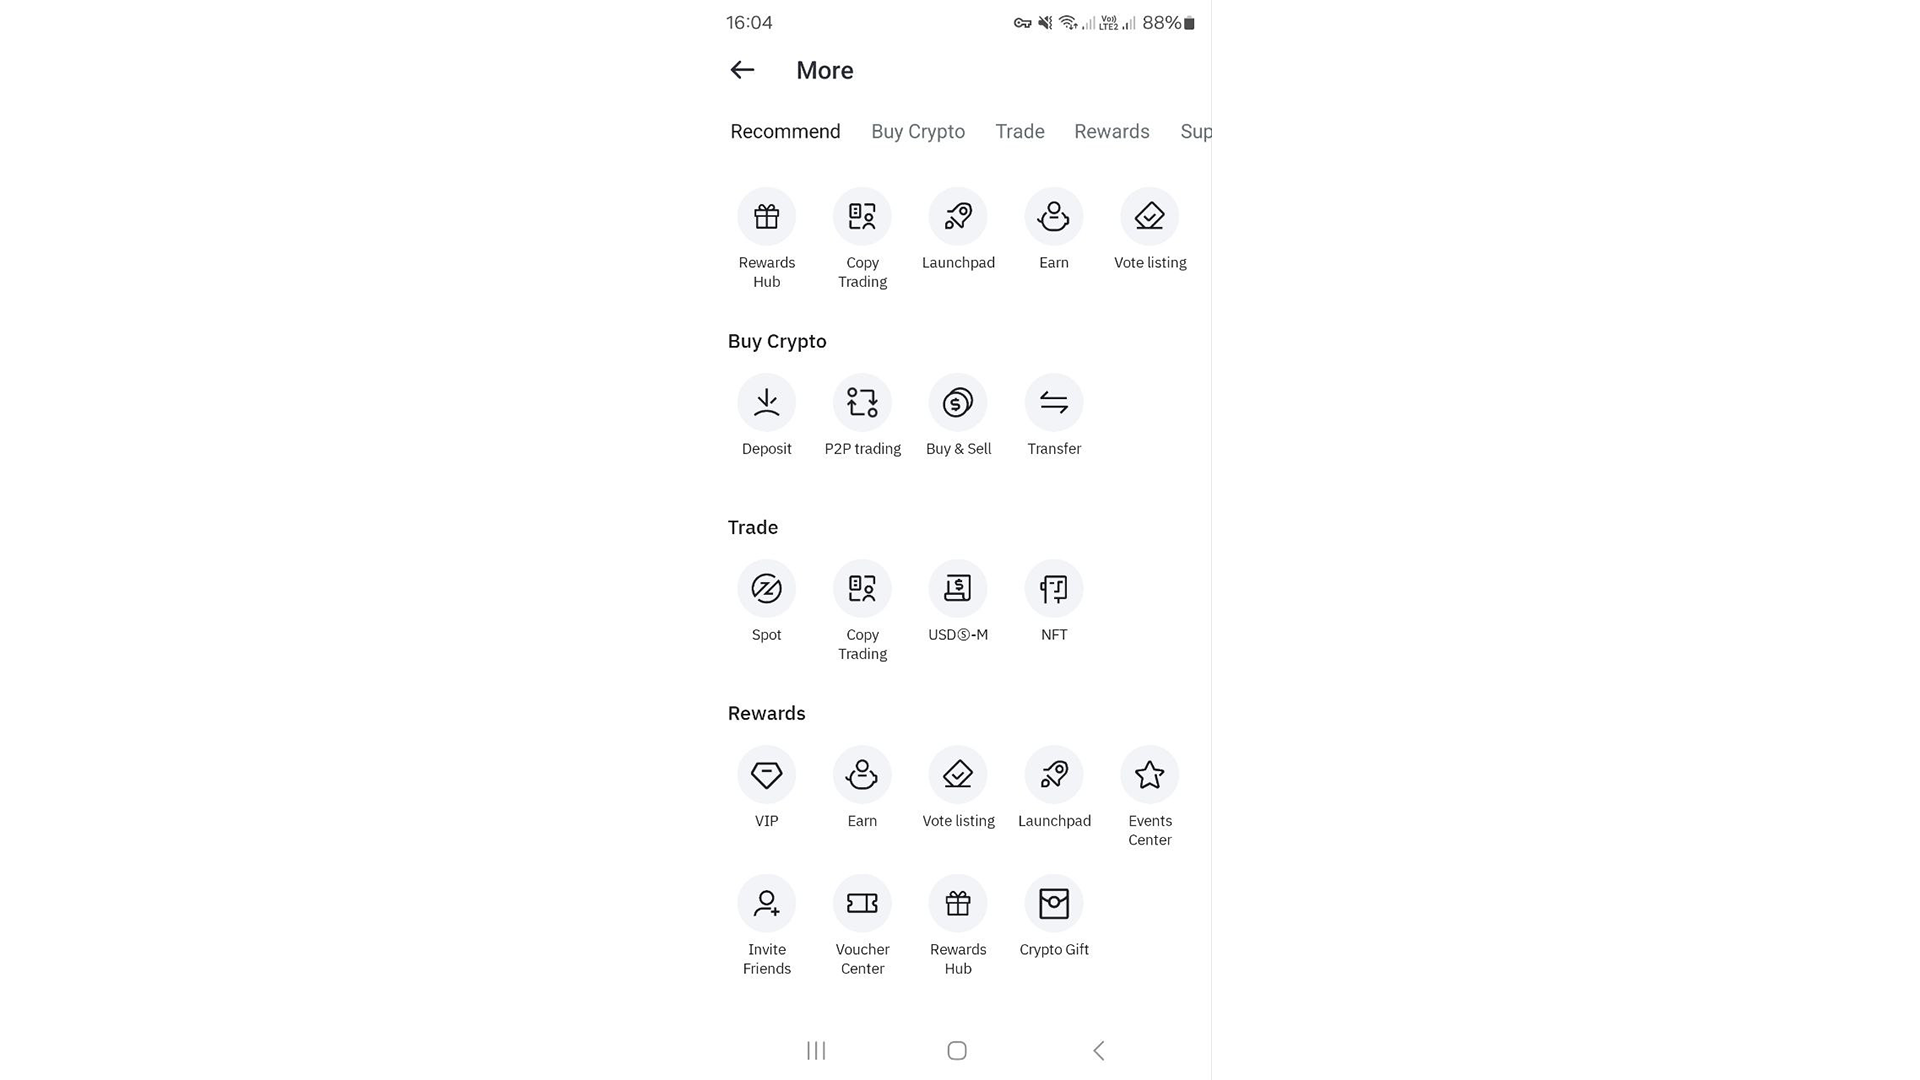
Task: Open the Trade section expander
Action: (753, 526)
